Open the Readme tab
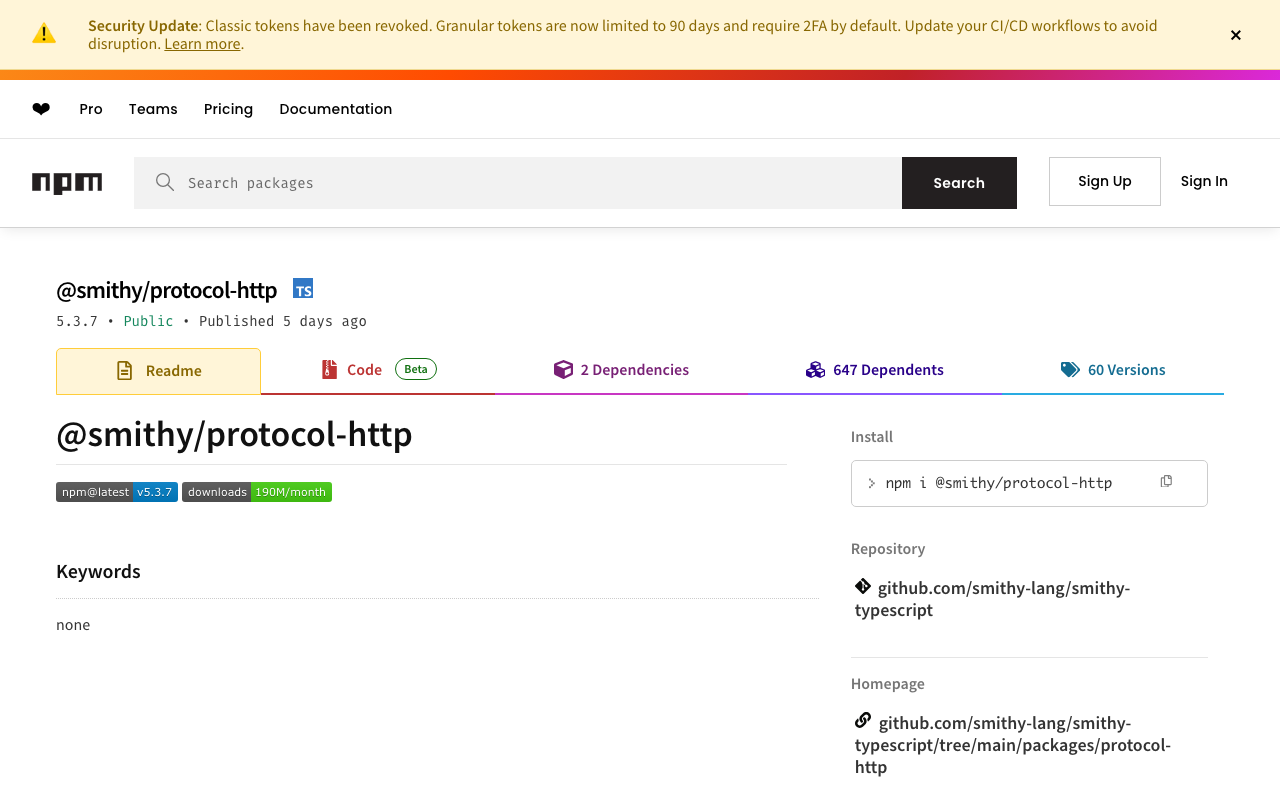1280x800 pixels. 159,371
